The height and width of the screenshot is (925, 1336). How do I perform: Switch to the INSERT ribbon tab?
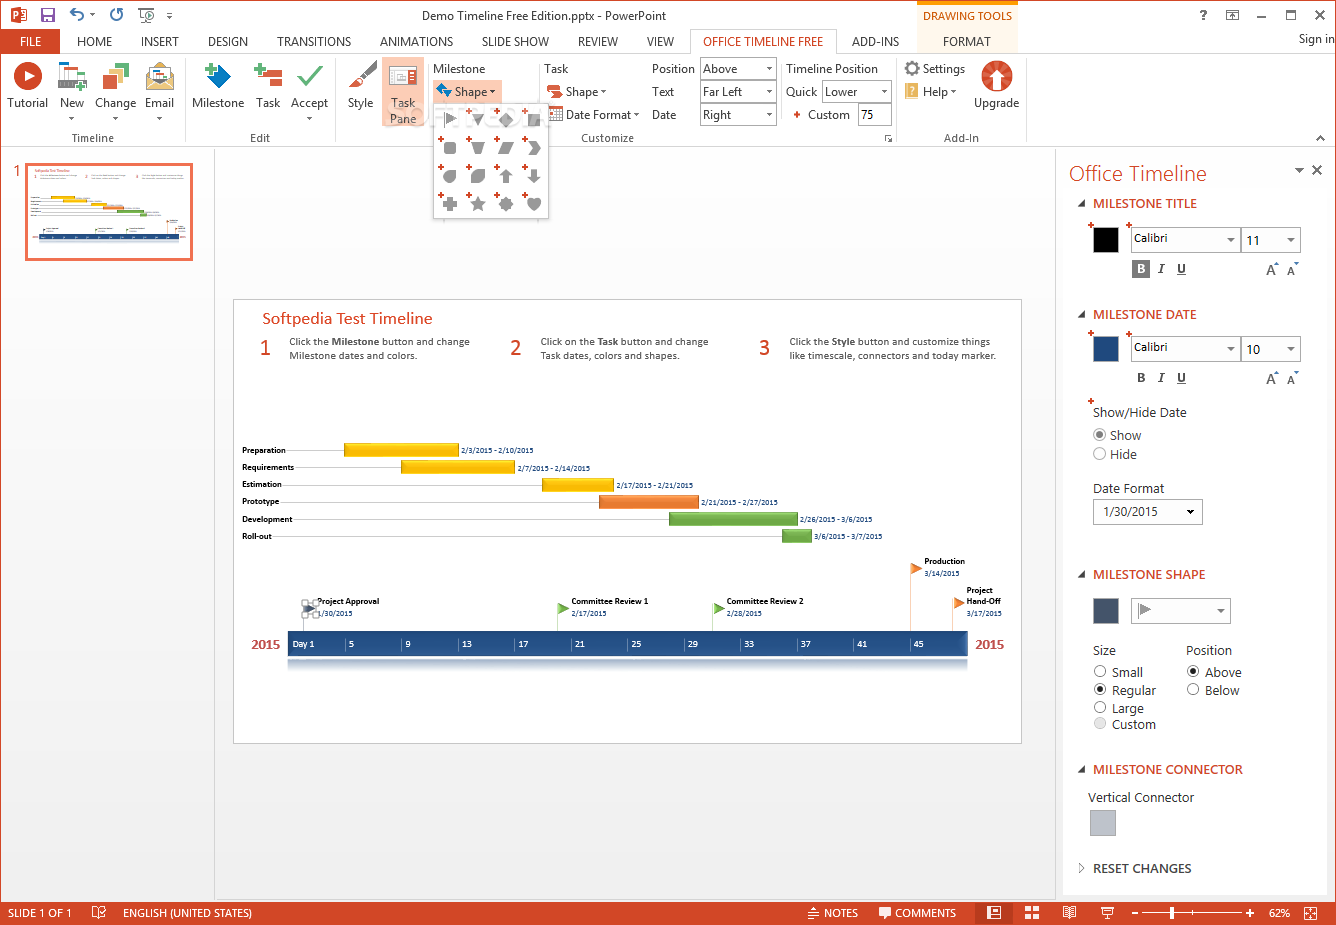click(x=160, y=41)
